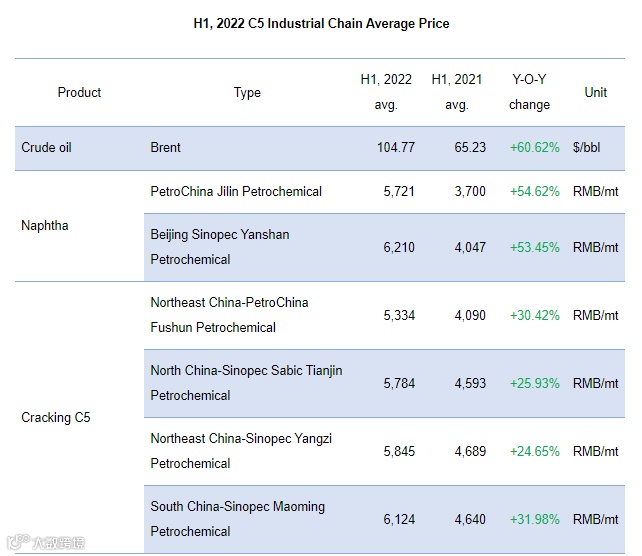
Task: Select the +53.45% change value
Action: (534, 247)
